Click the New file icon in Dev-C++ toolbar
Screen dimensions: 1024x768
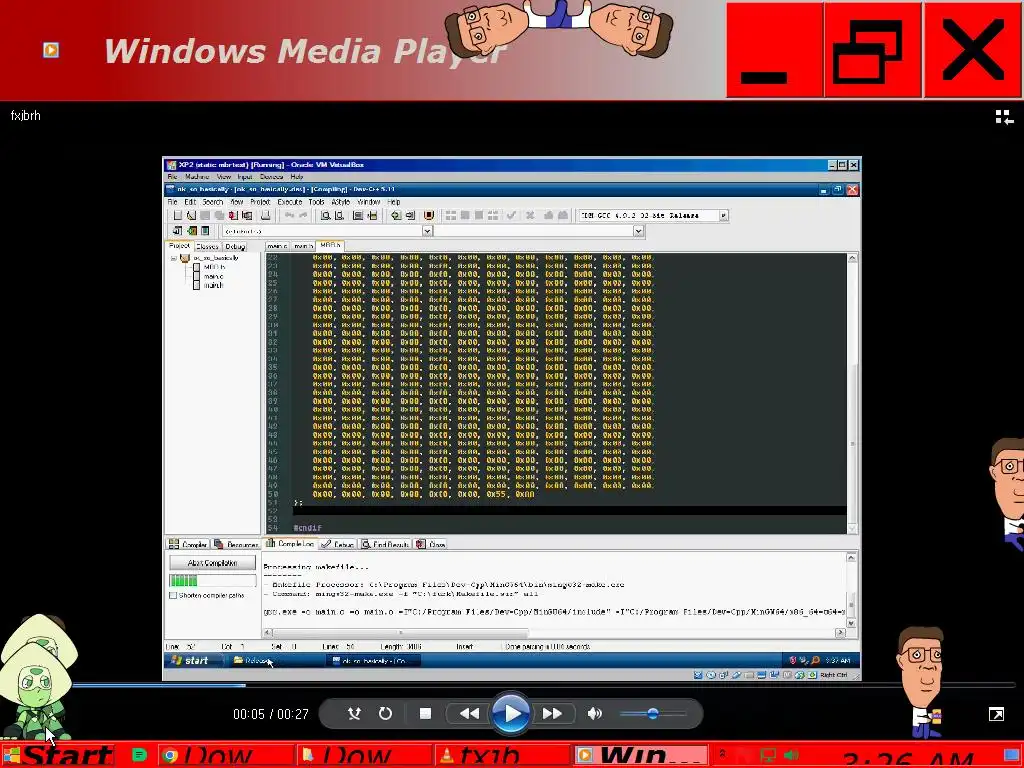[x=177, y=216]
